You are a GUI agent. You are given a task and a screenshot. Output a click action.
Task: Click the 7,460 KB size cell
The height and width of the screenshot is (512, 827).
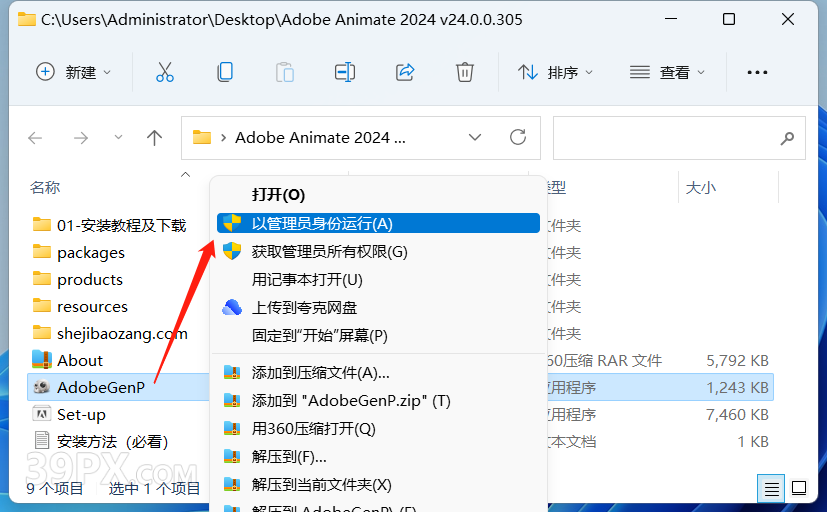[737, 415]
